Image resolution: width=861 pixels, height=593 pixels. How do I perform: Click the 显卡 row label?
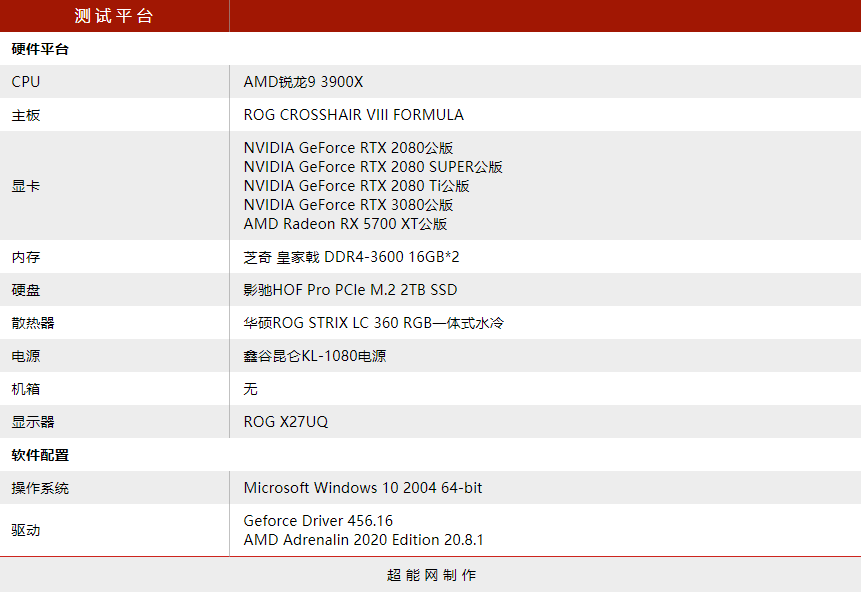(22, 185)
